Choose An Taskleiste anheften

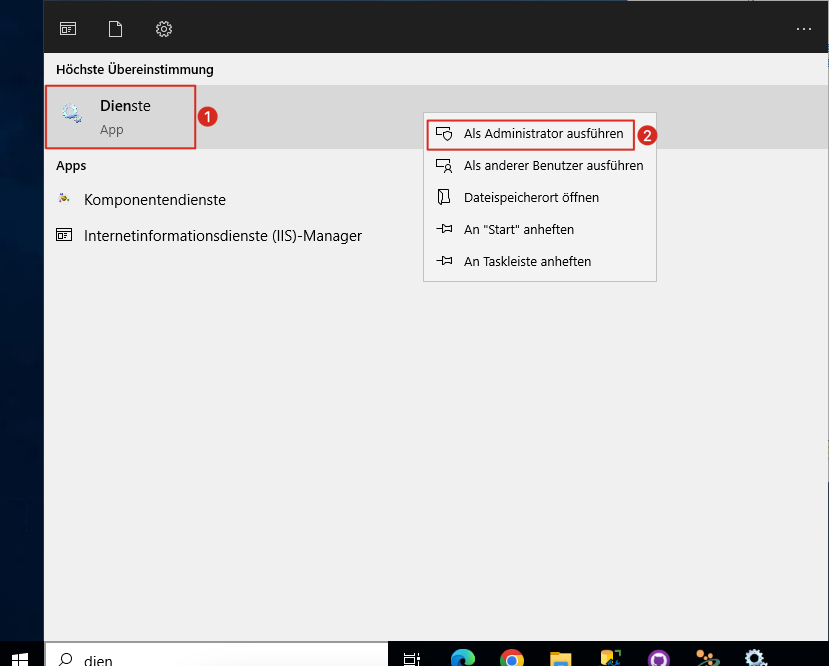point(540,262)
